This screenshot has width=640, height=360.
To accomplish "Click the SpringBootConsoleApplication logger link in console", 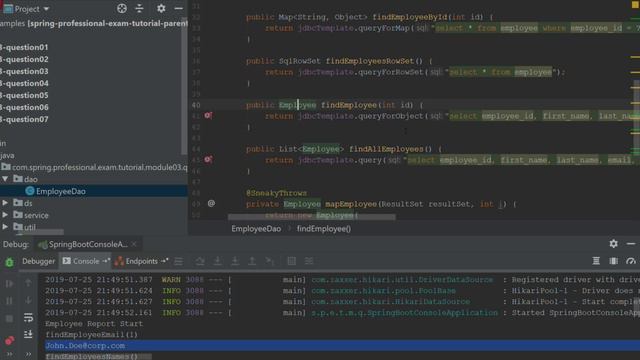I will click(404, 313).
